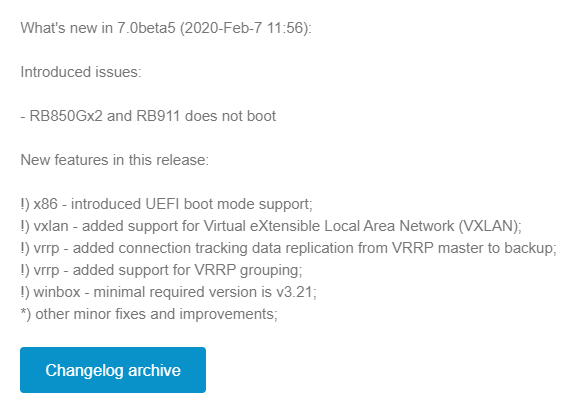Select the VRRP grouping support entry

coord(161,270)
